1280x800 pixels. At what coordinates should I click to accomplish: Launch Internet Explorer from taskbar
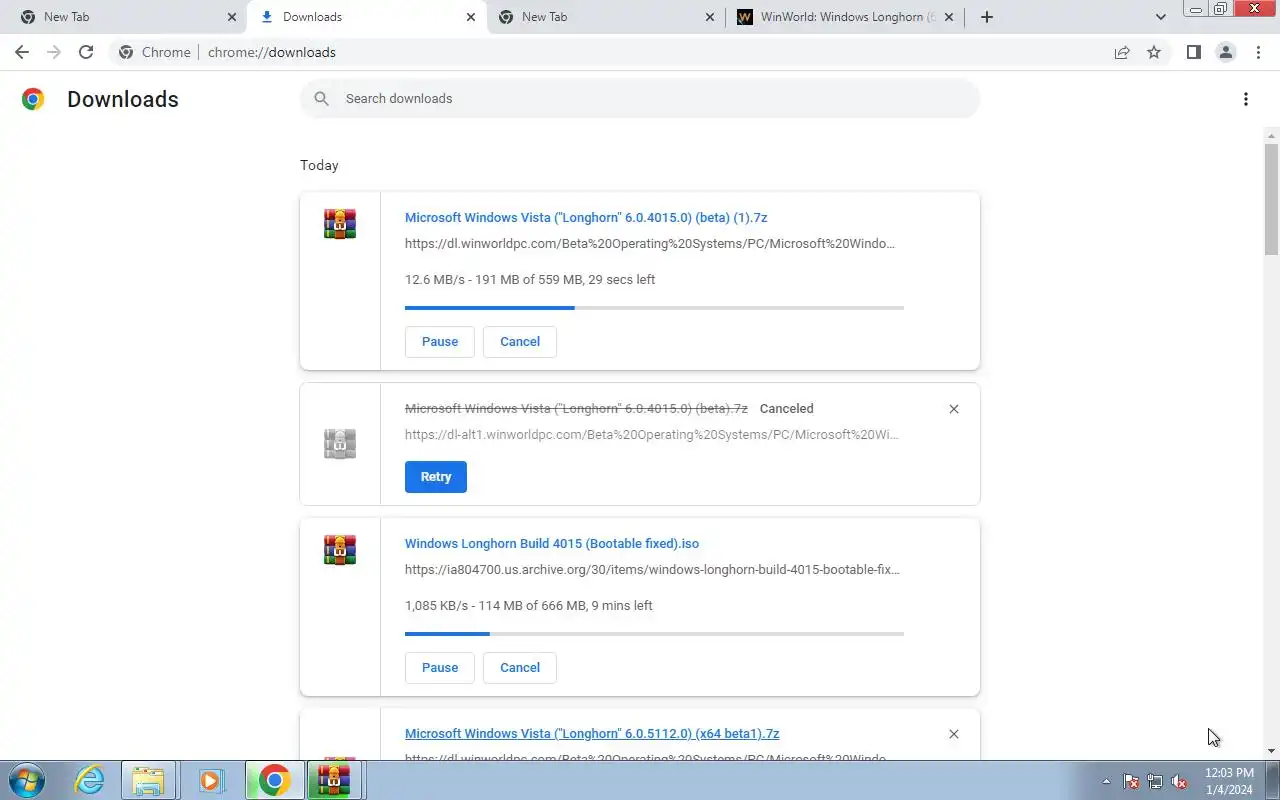[90, 780]
